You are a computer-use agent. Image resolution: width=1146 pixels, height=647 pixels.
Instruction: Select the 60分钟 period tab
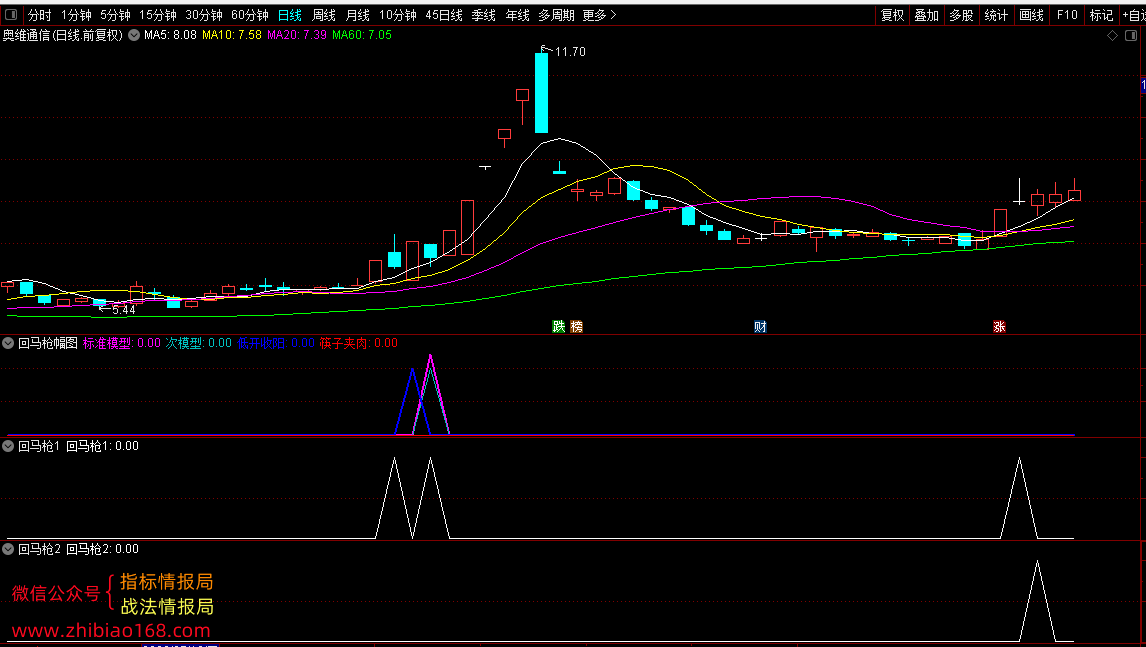(x=250, y=15)
